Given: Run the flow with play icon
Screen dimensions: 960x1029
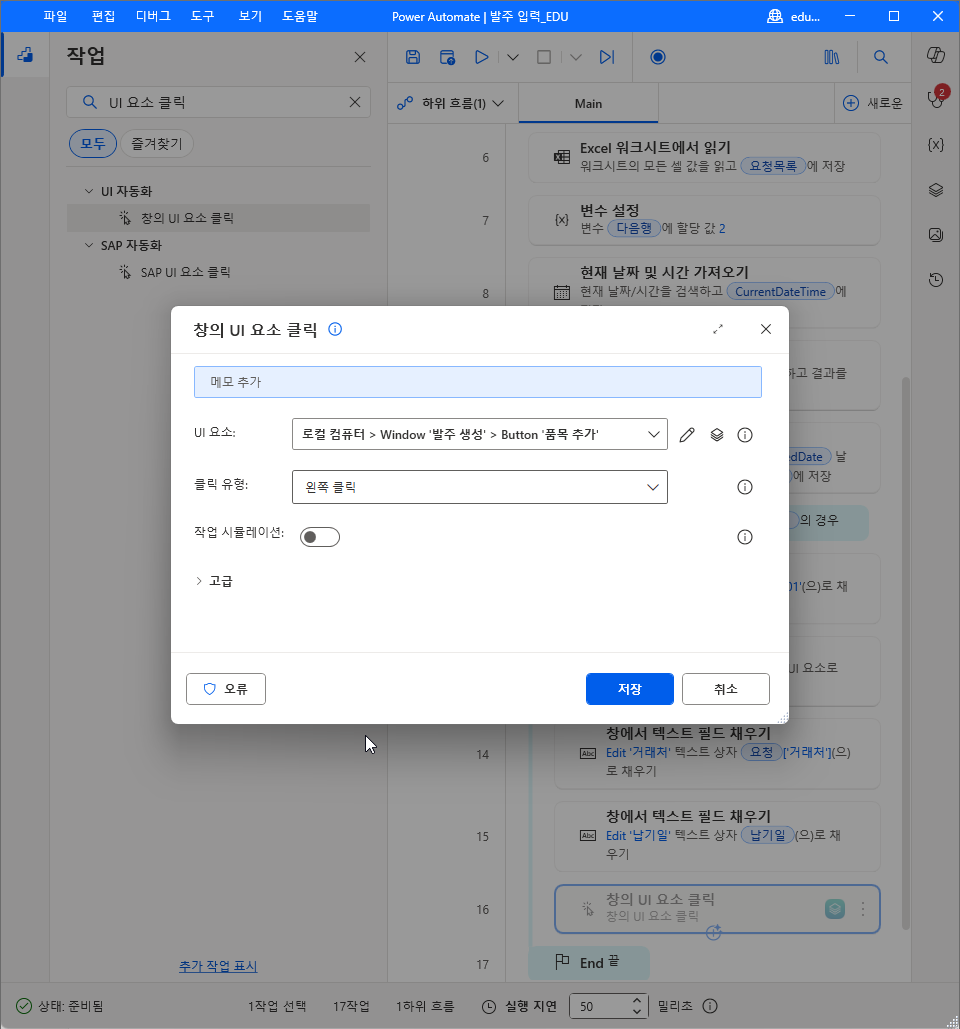Looking at the screenshot, I should coord(482,57).
